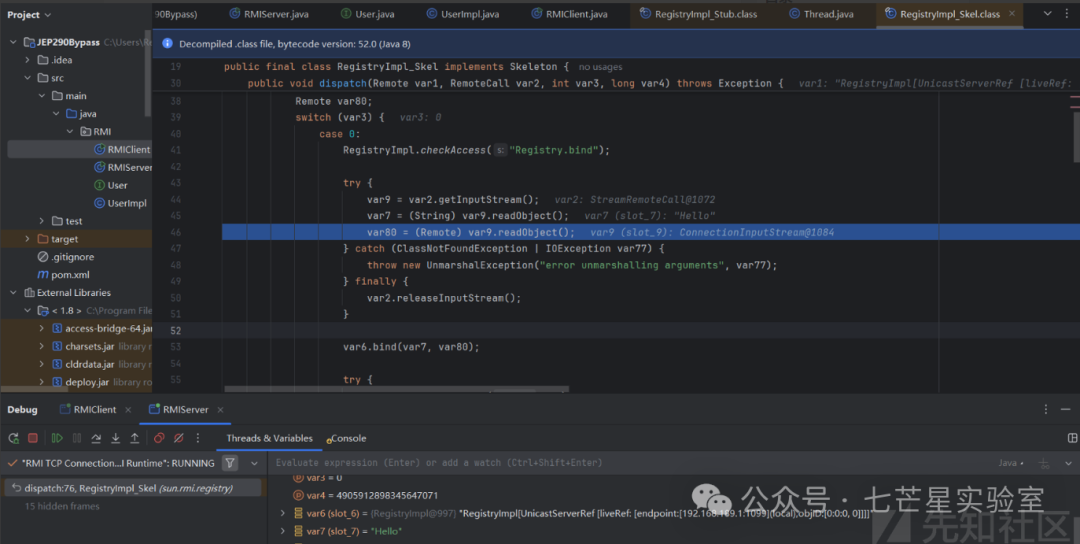Open the UserImpl.java editor tab
1080x544 pixels.
463,14
